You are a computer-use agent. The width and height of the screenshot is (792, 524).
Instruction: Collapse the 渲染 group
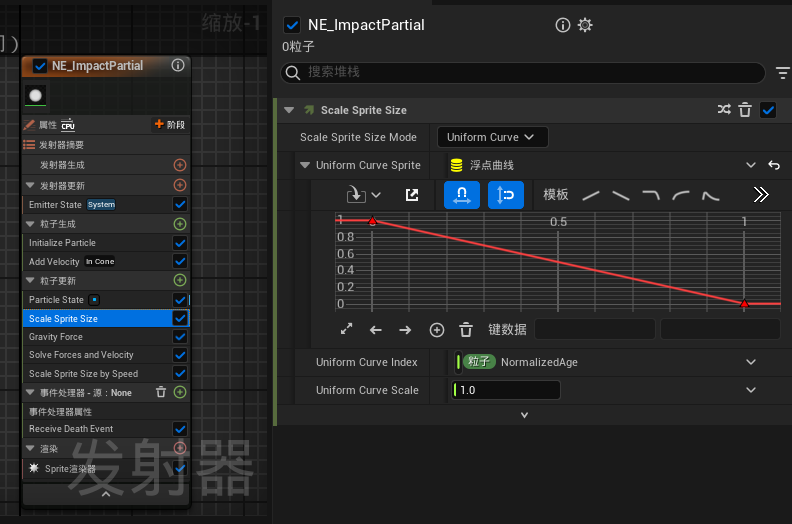30,448
